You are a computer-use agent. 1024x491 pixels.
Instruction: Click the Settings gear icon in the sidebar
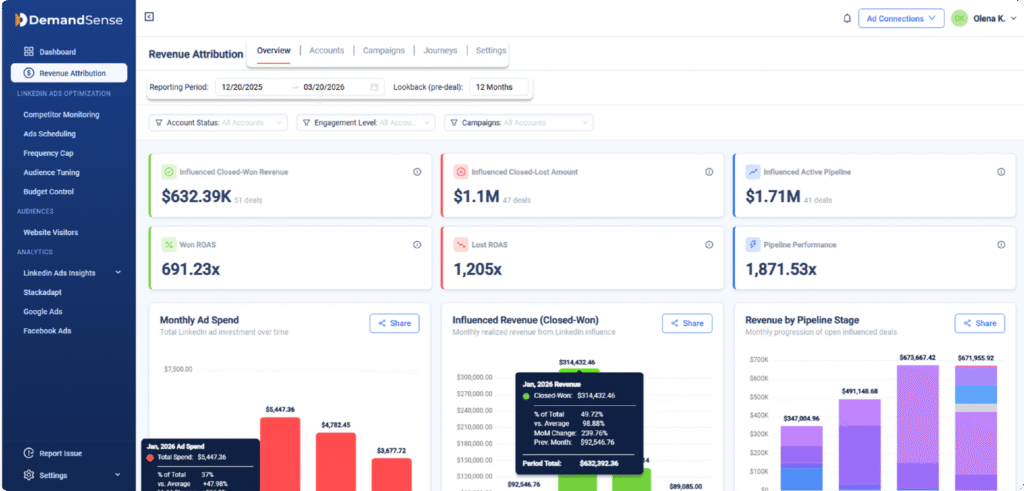coord(29,475)
